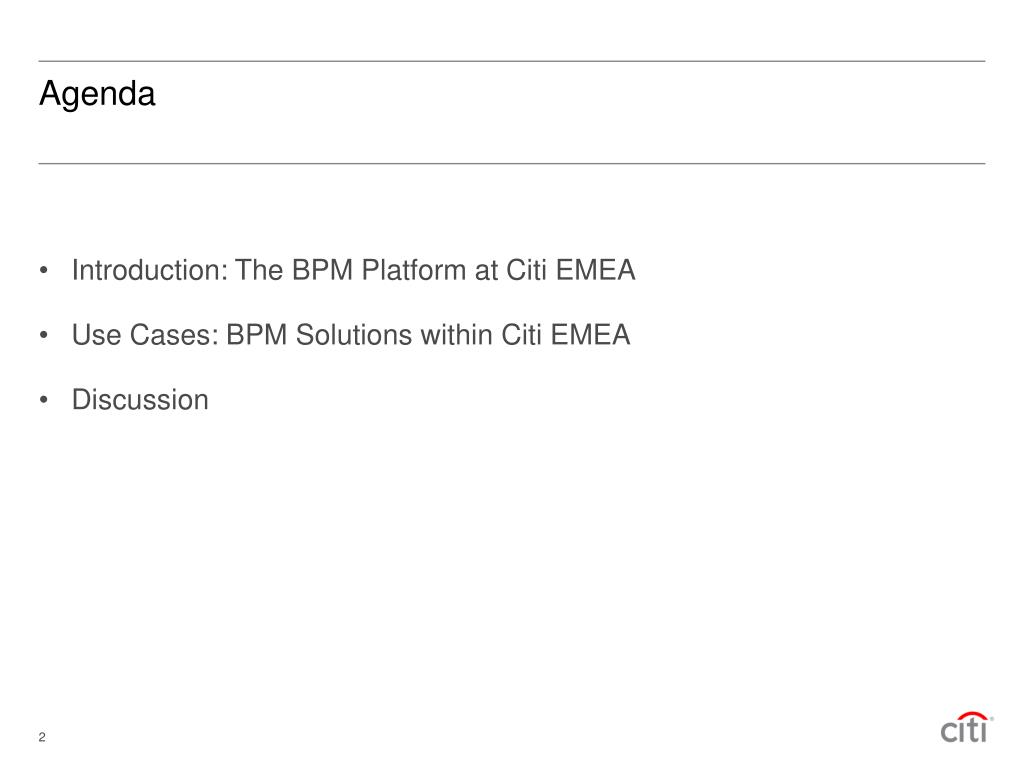
Task: Click the horizontal rule below the Agenda title
Action: coord(512,163)
